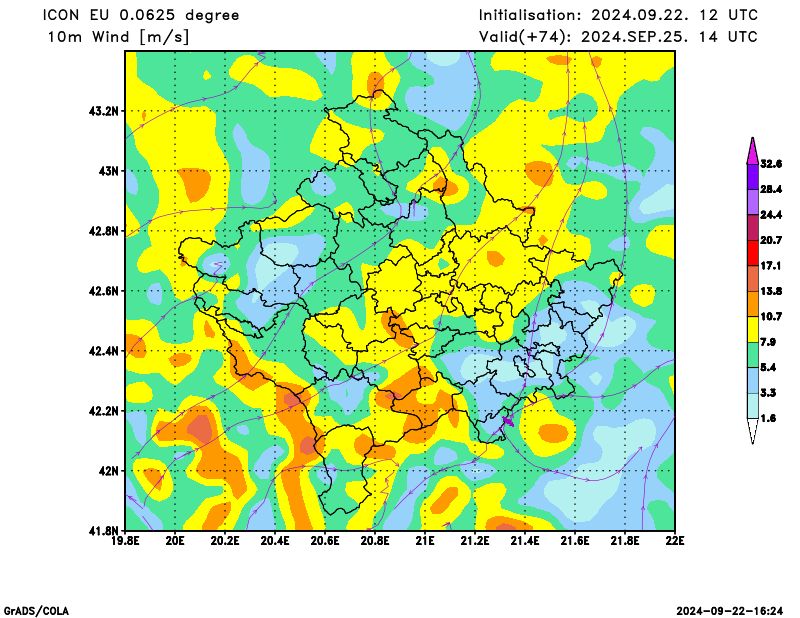
Task: Click the crimson 20.7–24.4 color band
Action: tap(753, 228)
